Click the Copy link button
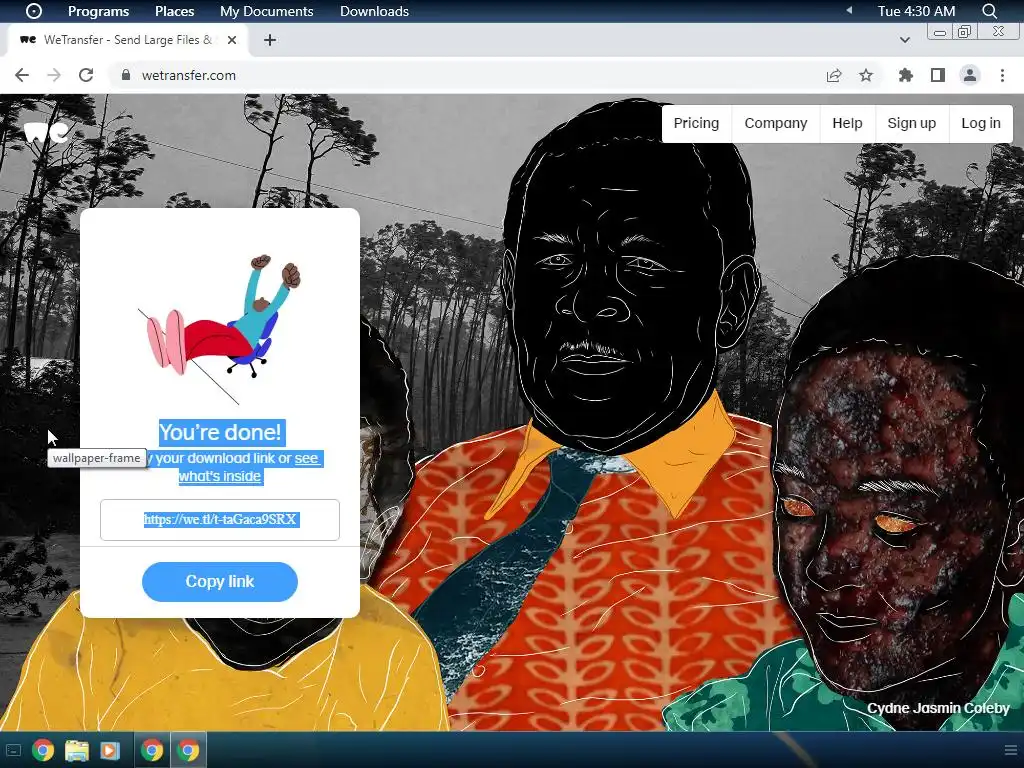1024x768 pixels. pos(220,582)
